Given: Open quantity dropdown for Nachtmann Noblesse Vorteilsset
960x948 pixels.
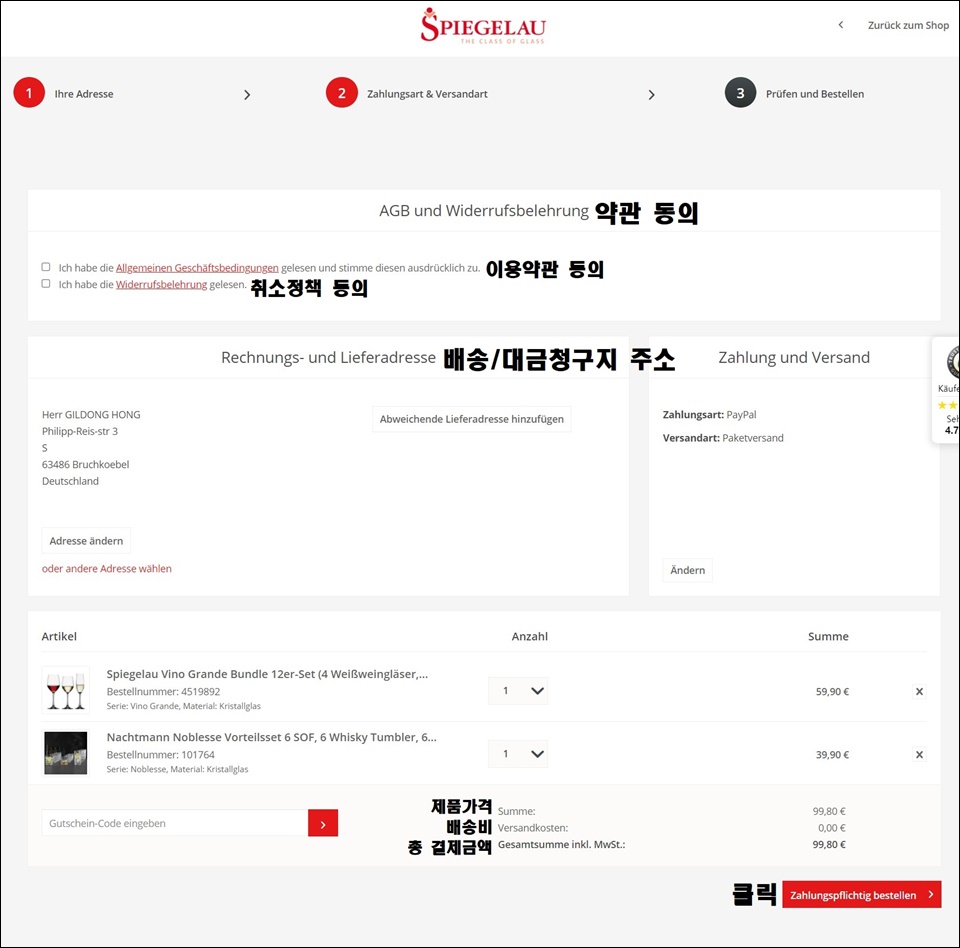Looking at the screenshot, I should point(518,754).
